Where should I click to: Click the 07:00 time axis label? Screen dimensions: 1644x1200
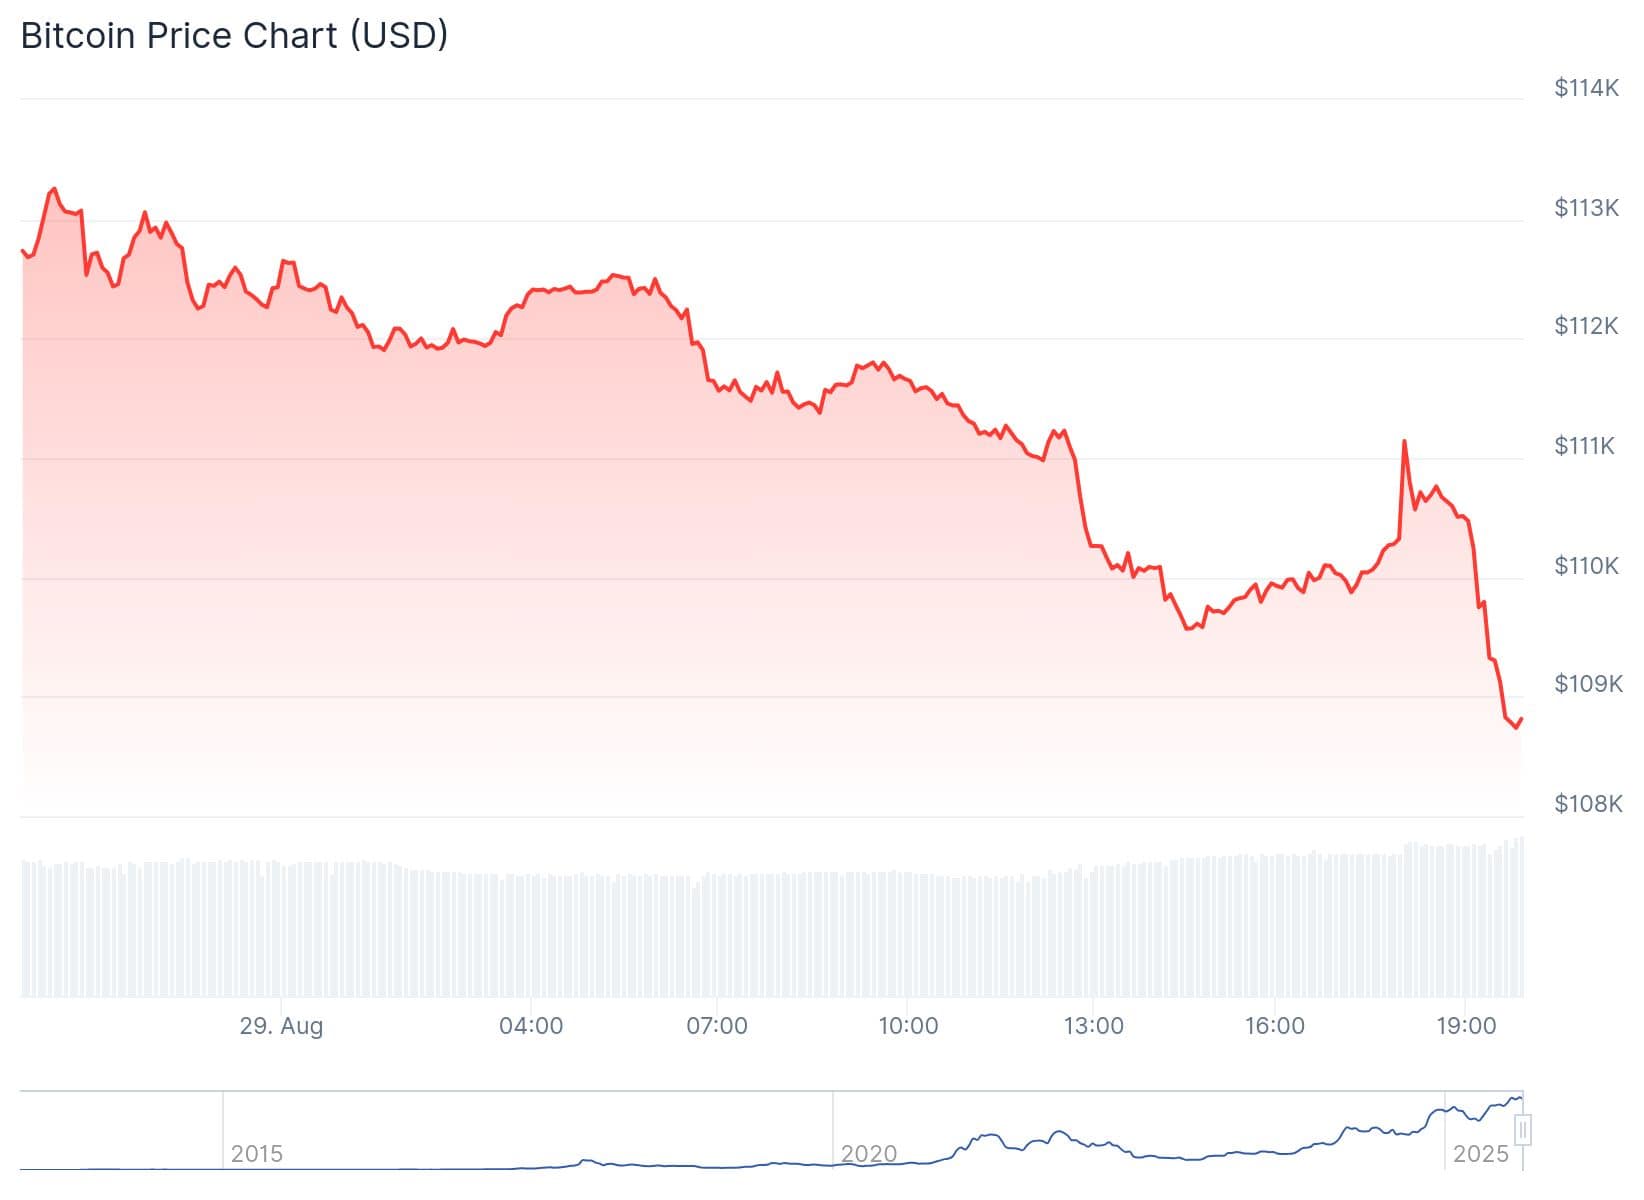pos(717,1026)
